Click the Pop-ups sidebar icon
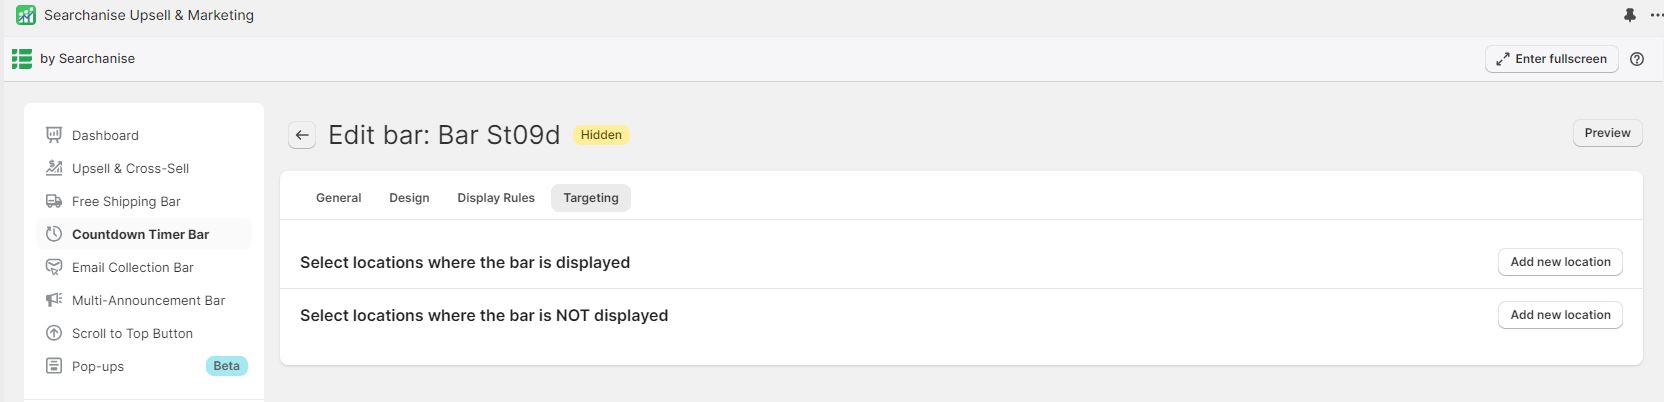Viewport: 1664px width, 402px height. coord(54,366)
